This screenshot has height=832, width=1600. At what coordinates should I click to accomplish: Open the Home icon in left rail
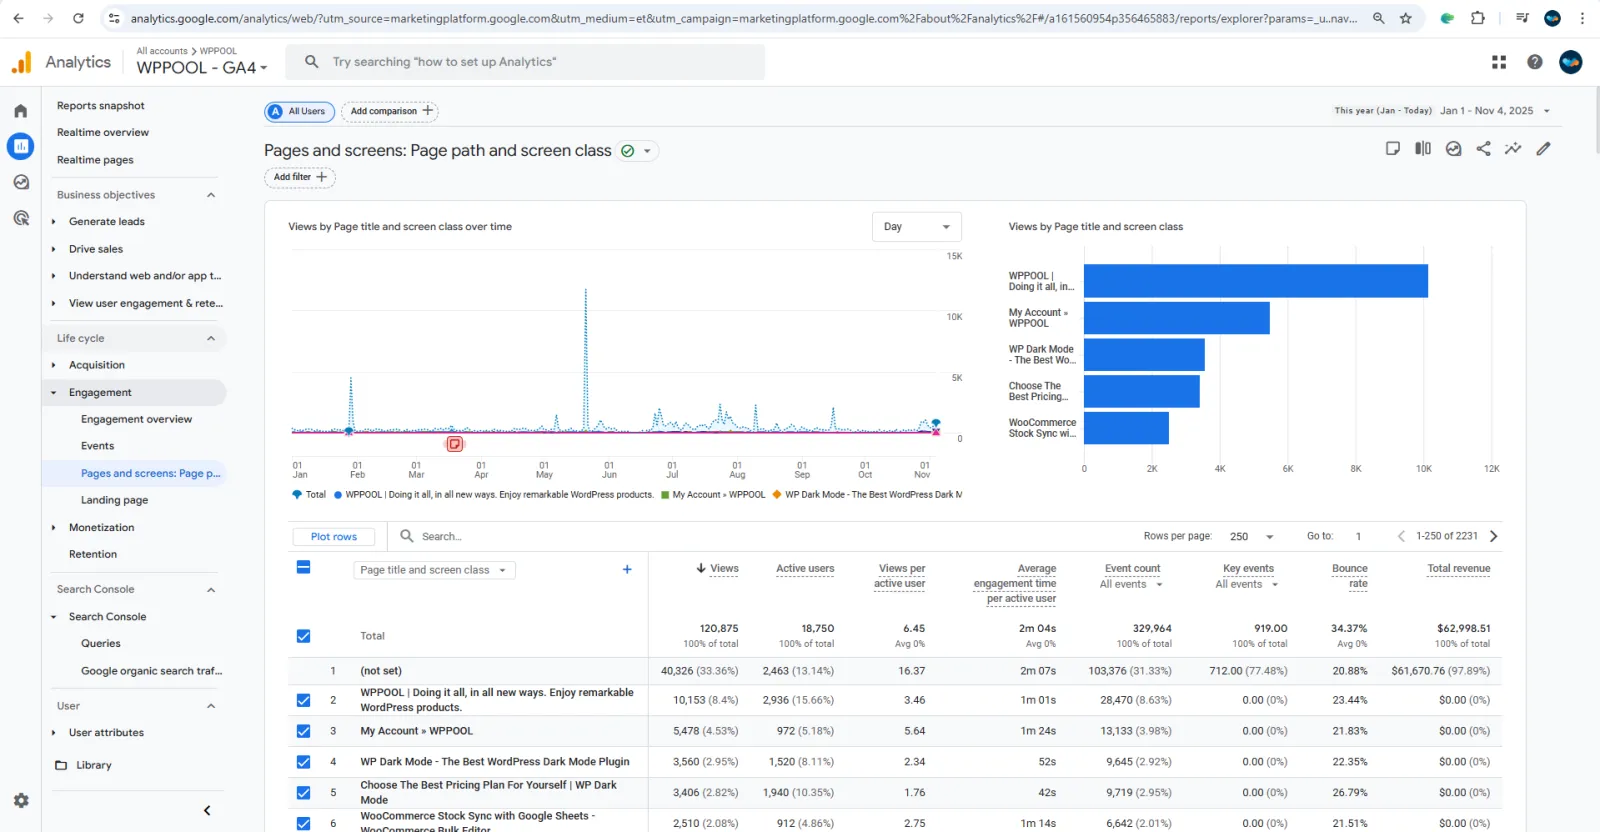(21, 111)
